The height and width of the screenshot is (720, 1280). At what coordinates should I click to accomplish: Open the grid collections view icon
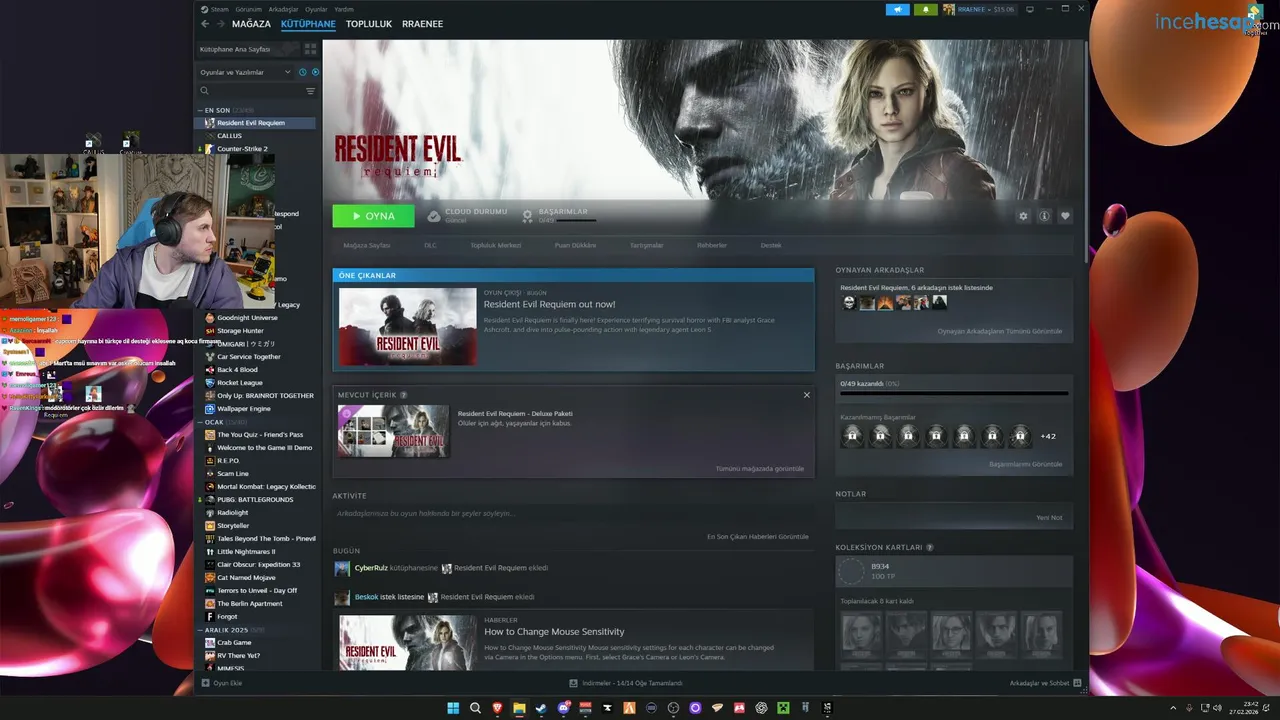(310, 48)
